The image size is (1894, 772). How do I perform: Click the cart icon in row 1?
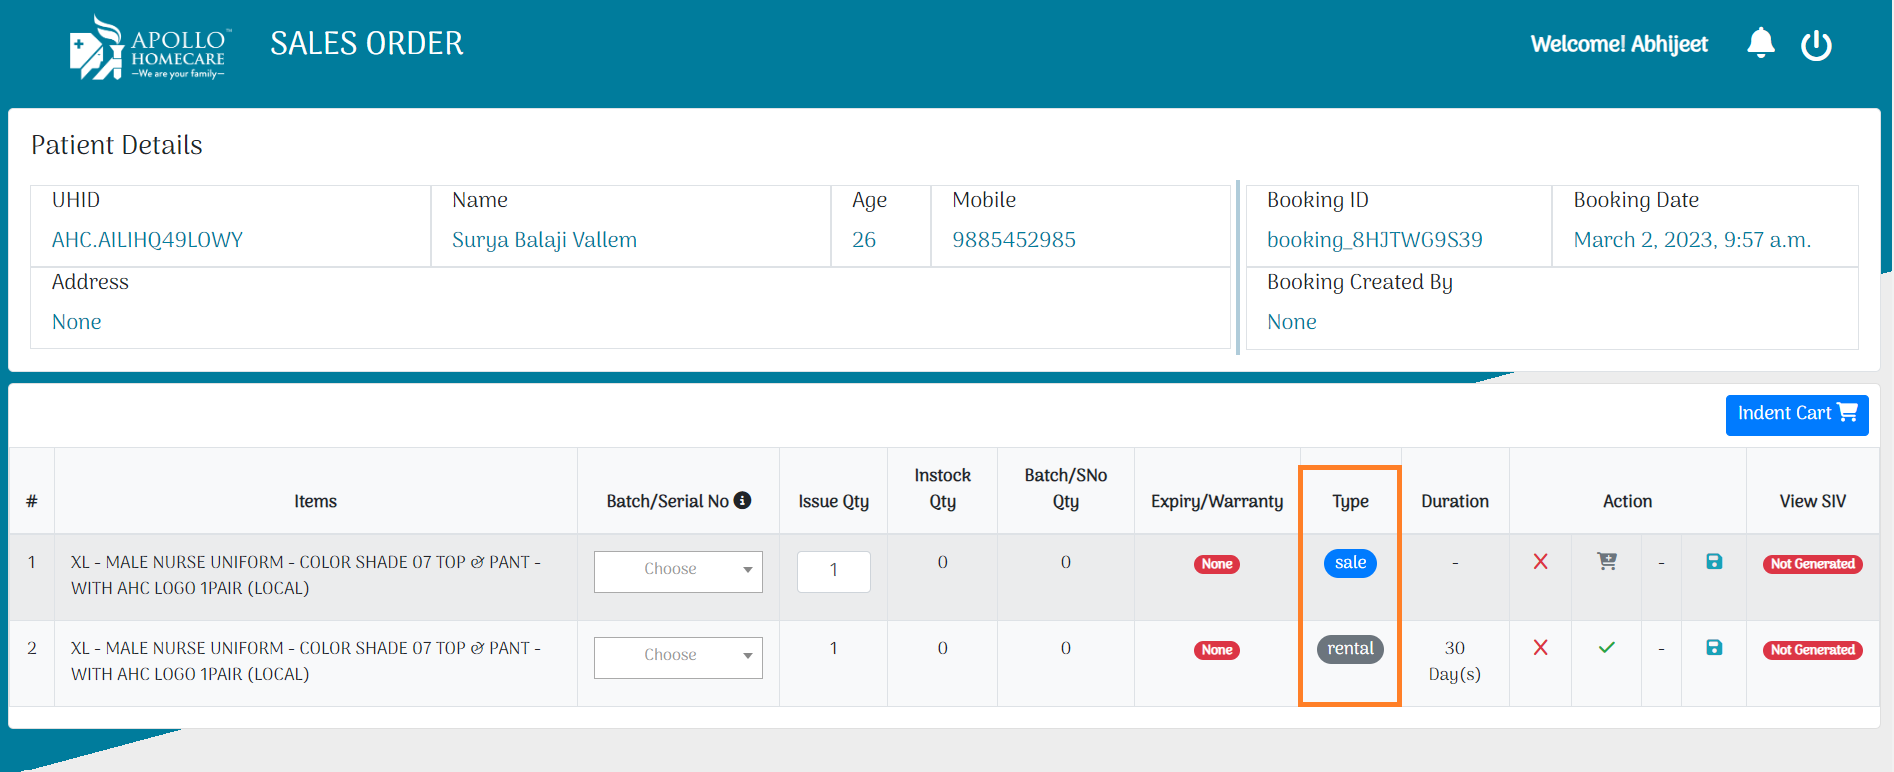tap(1607, 562)
